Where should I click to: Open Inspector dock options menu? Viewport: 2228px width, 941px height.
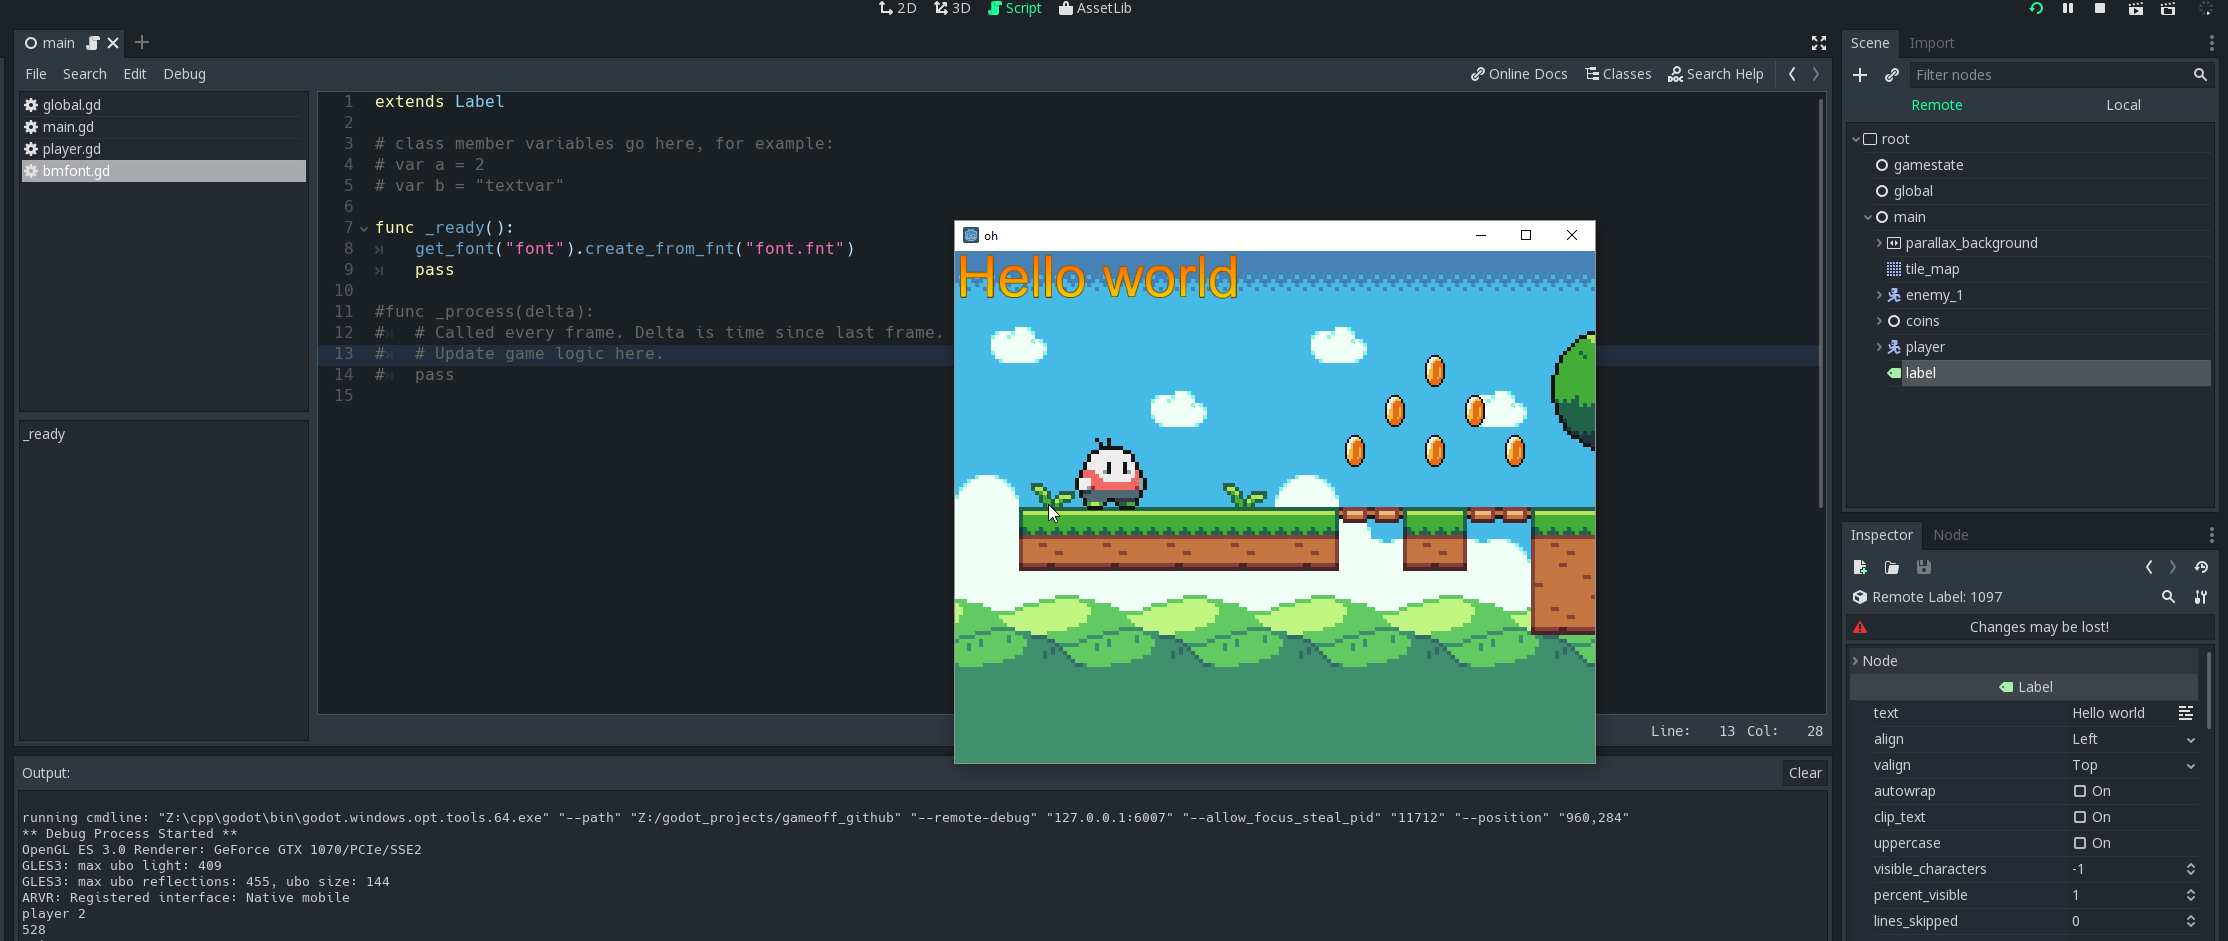click(x=2211, y=535)
